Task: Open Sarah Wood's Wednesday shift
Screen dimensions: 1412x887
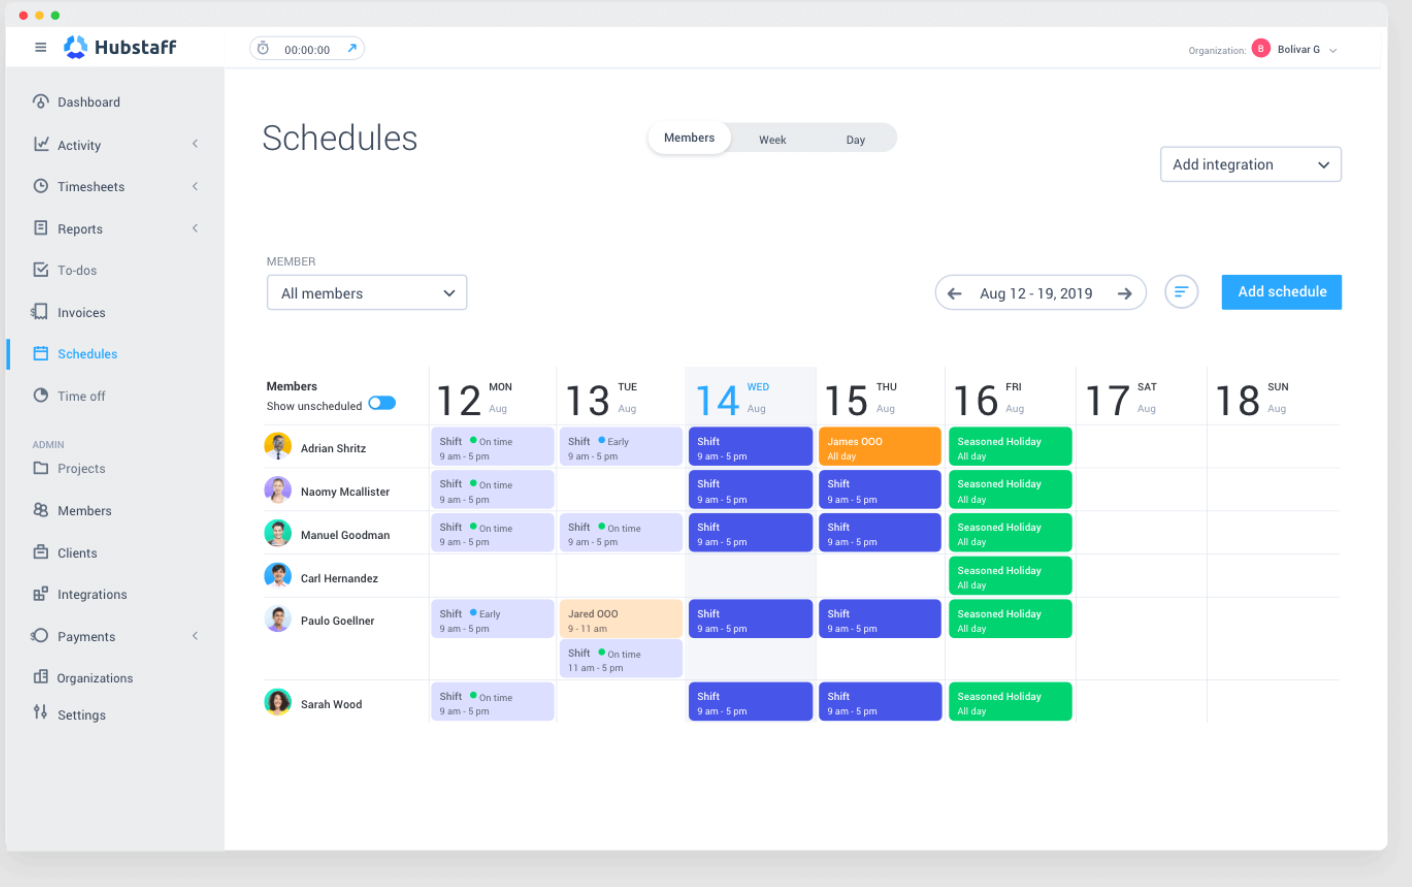Action: tap(750, 701)
